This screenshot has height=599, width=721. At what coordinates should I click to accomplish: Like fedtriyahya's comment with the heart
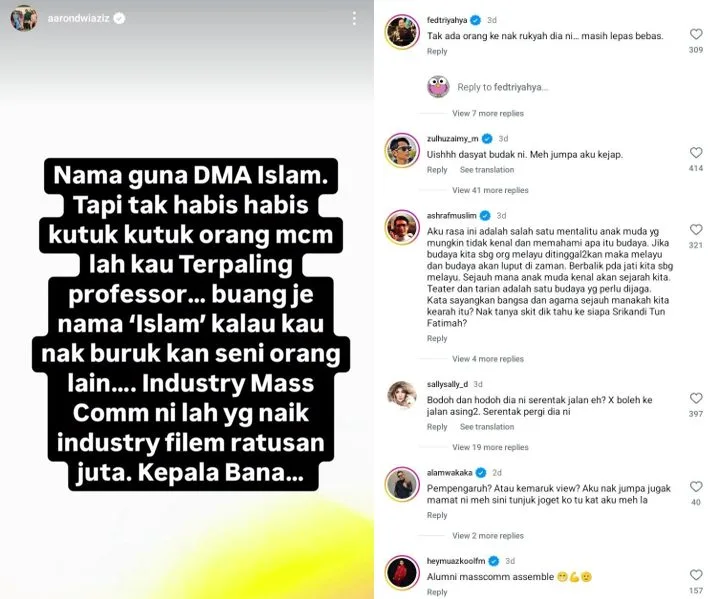click(696, 34)
